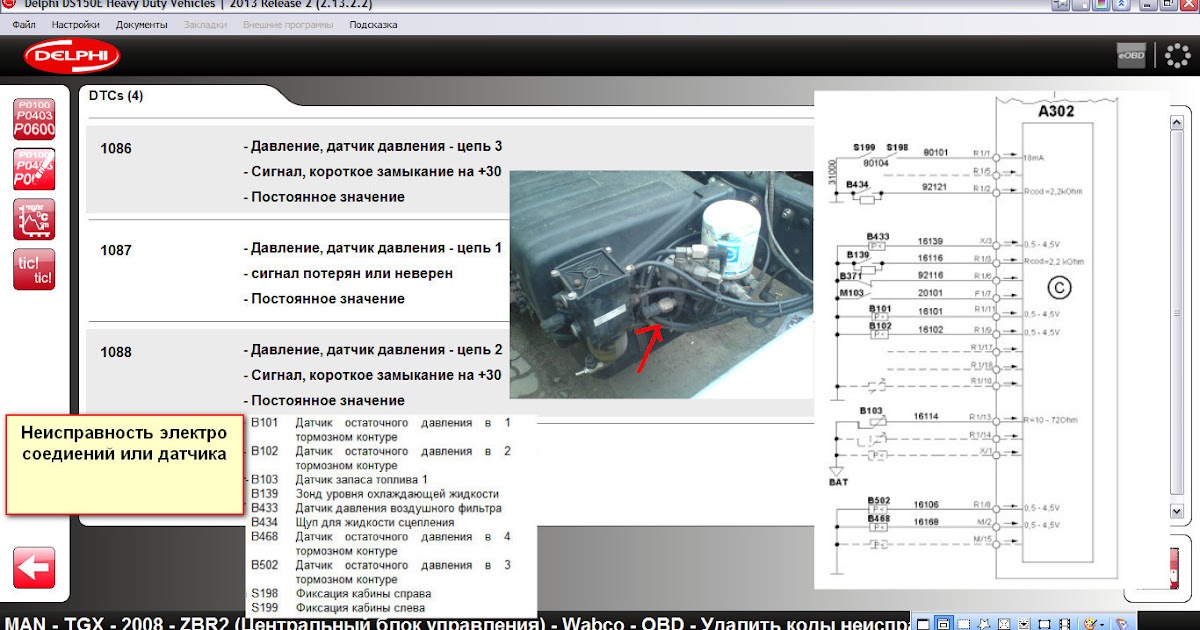The width and height of the screenshot is (1200, 630).
Task: Click wire number 16114 in the diagram
Action: point(928,416)
